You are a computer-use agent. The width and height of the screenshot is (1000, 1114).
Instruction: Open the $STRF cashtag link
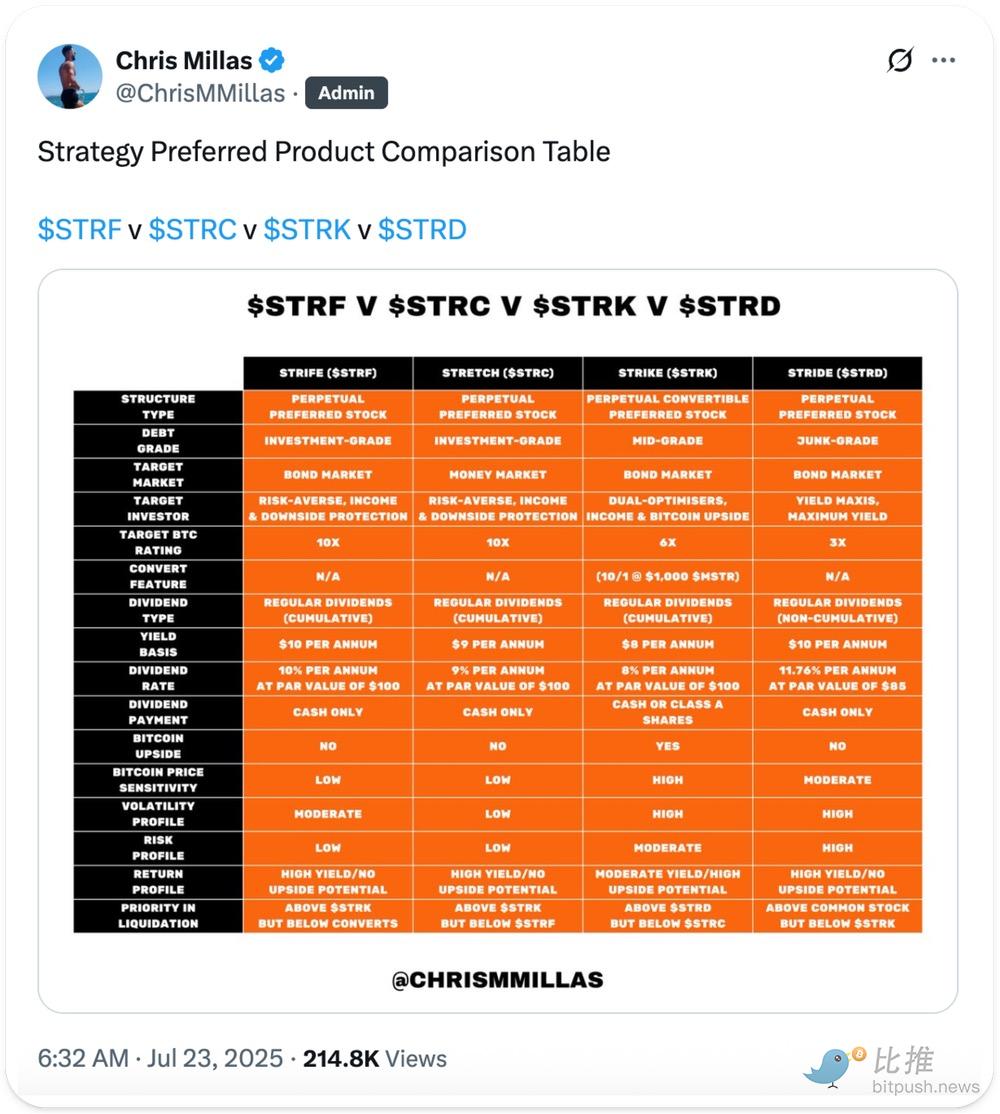point(79,229)
